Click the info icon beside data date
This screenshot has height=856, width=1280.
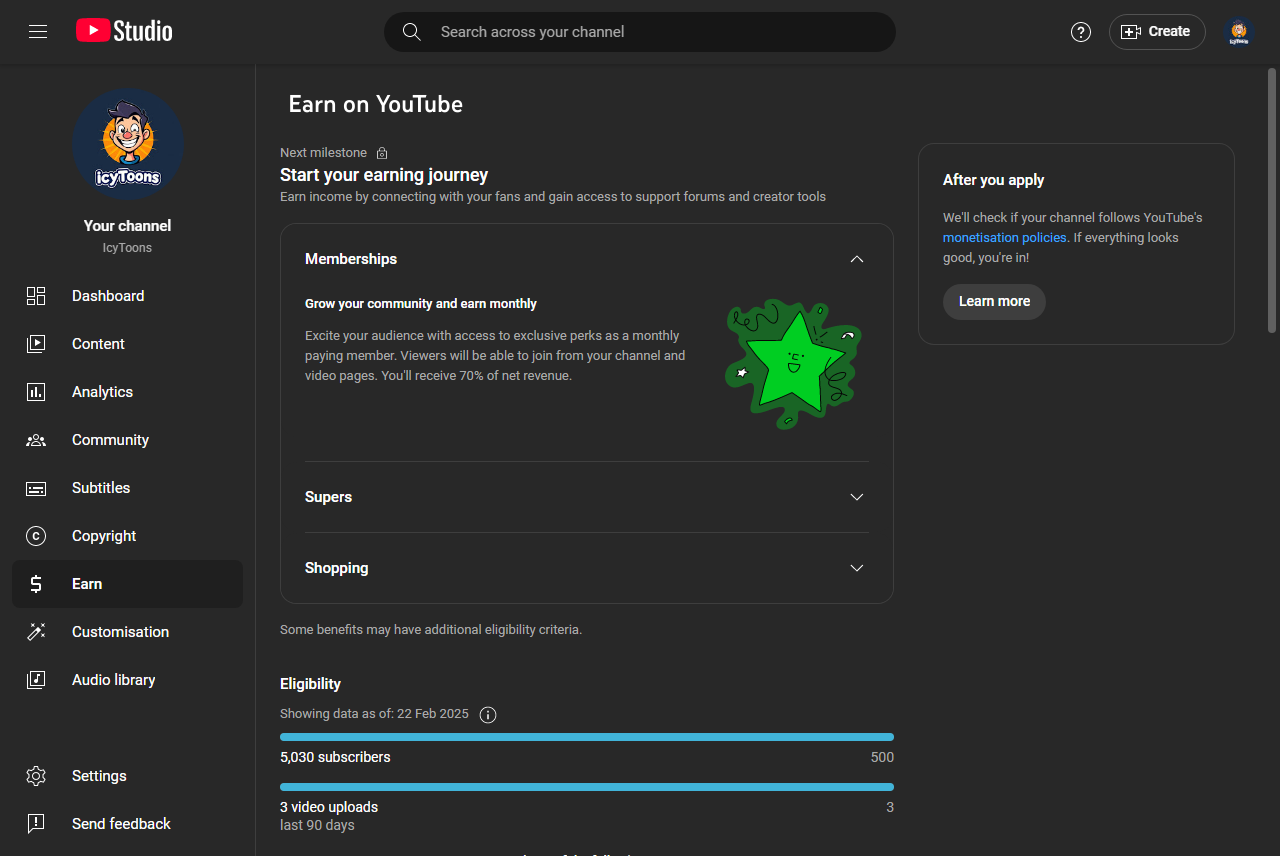point(488,714)
